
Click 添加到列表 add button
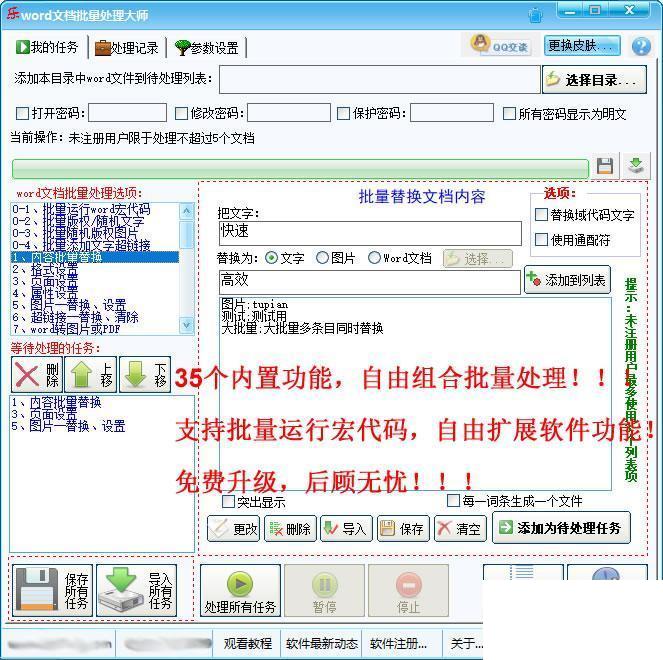click(567, 279)
